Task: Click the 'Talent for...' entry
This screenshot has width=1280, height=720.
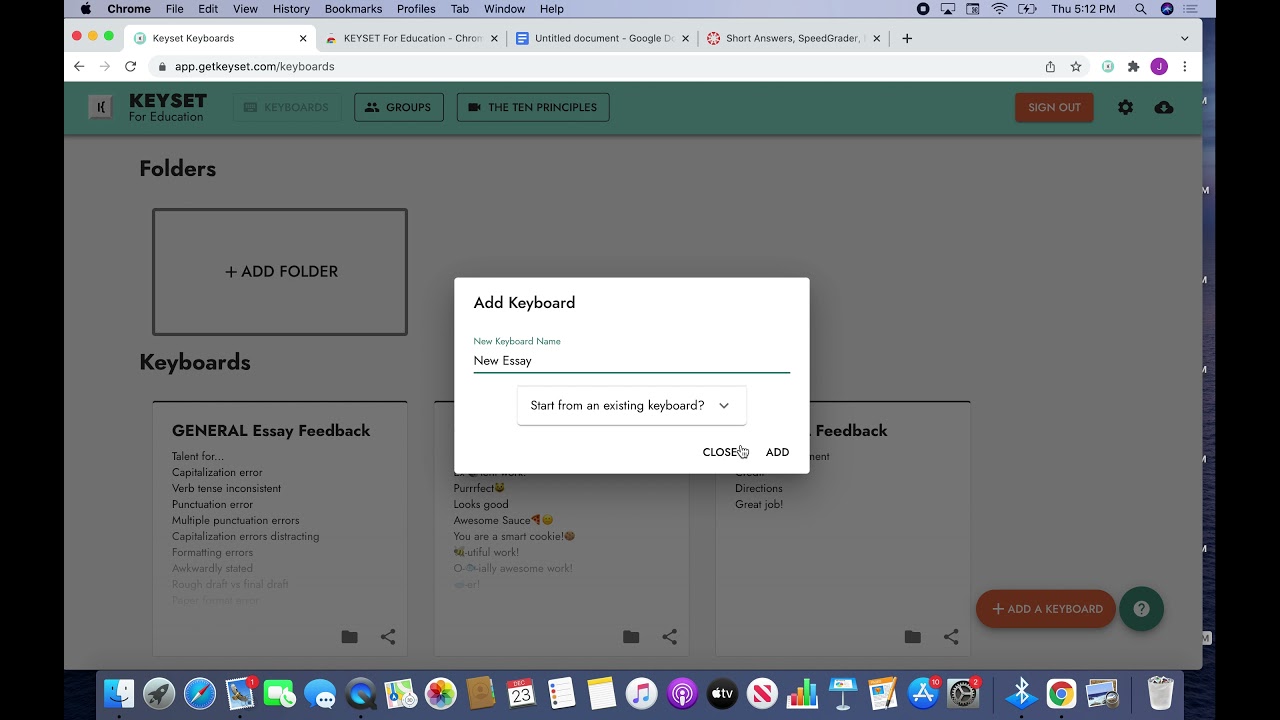Action: pos(198,456)
